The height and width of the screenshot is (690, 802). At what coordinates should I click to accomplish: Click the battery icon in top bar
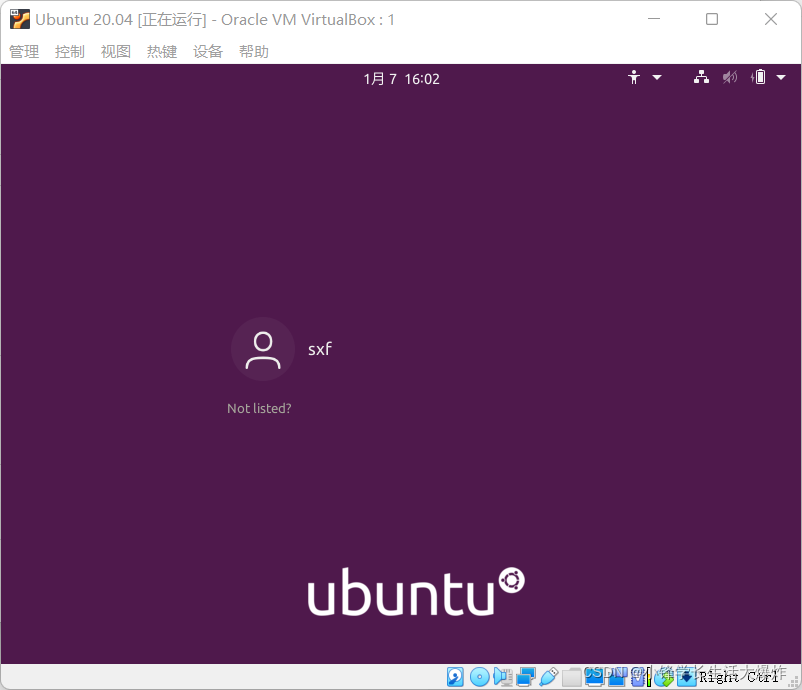pyautogui.click(x=759, y=77)
